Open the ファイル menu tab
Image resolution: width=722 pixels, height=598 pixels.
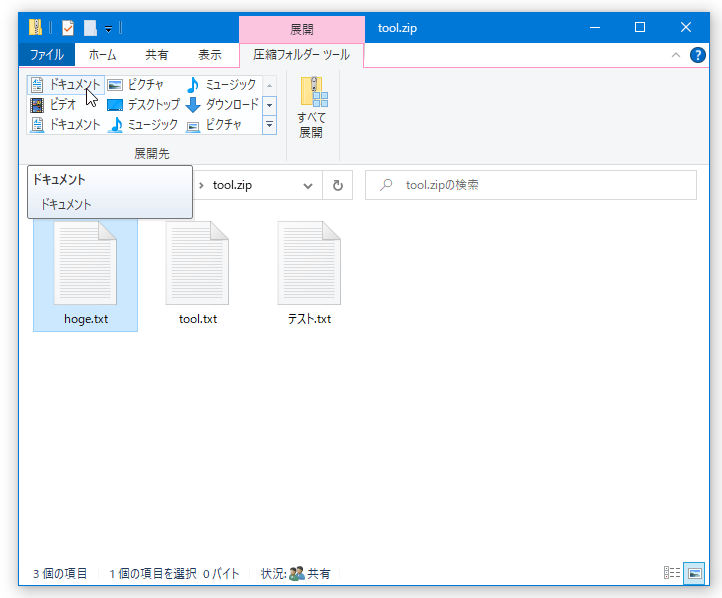[x=47, y=55]
